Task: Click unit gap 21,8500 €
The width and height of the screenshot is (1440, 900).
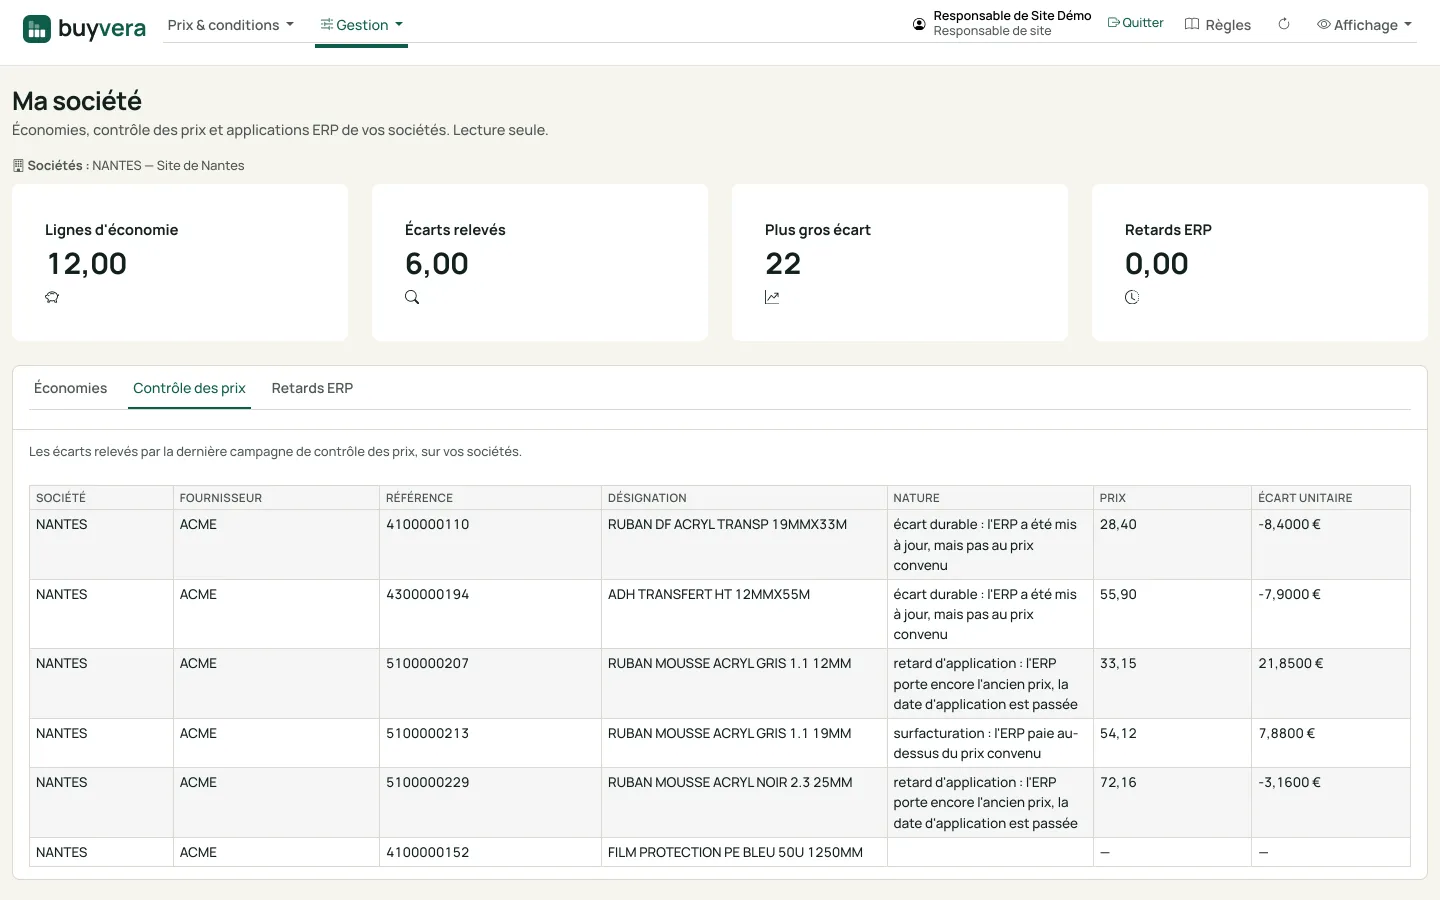Action: click(1291, 663)
